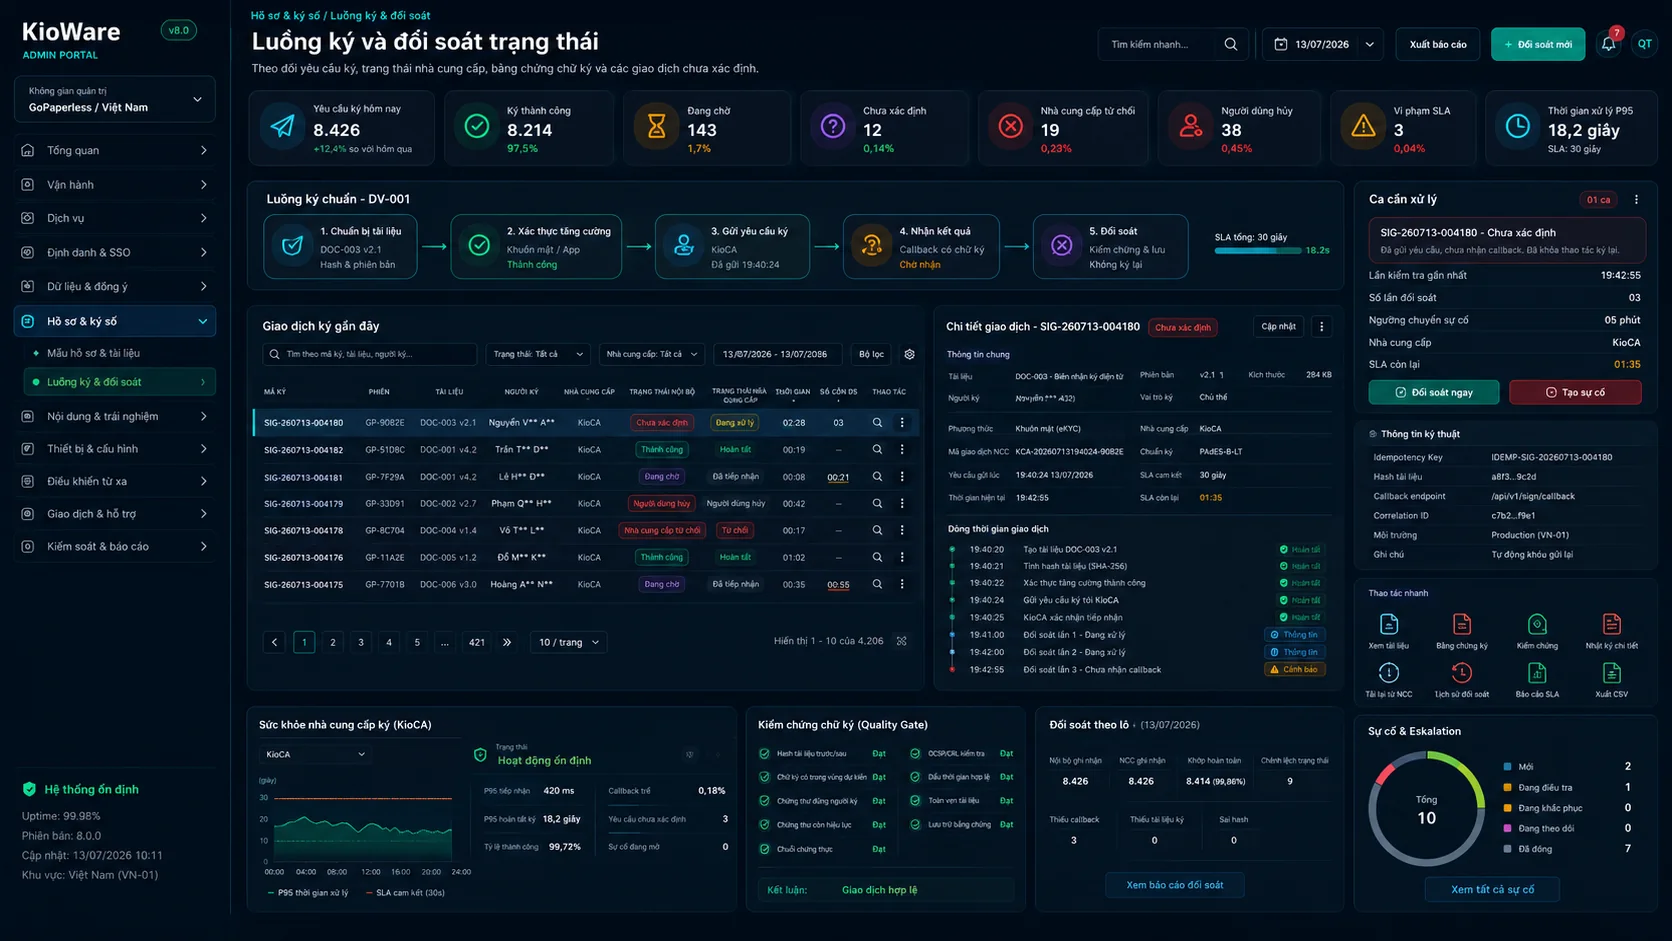Screen dimensions: 1672x941
Task: Toggle the SLA cam kết (30s) chart legend
Action: point(405,893)
